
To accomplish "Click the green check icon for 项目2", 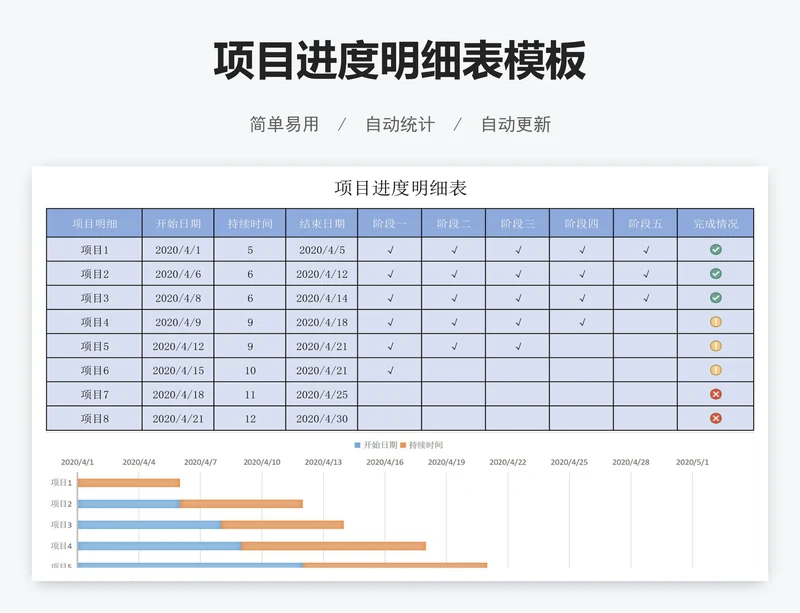I will [x=716, y=274].
